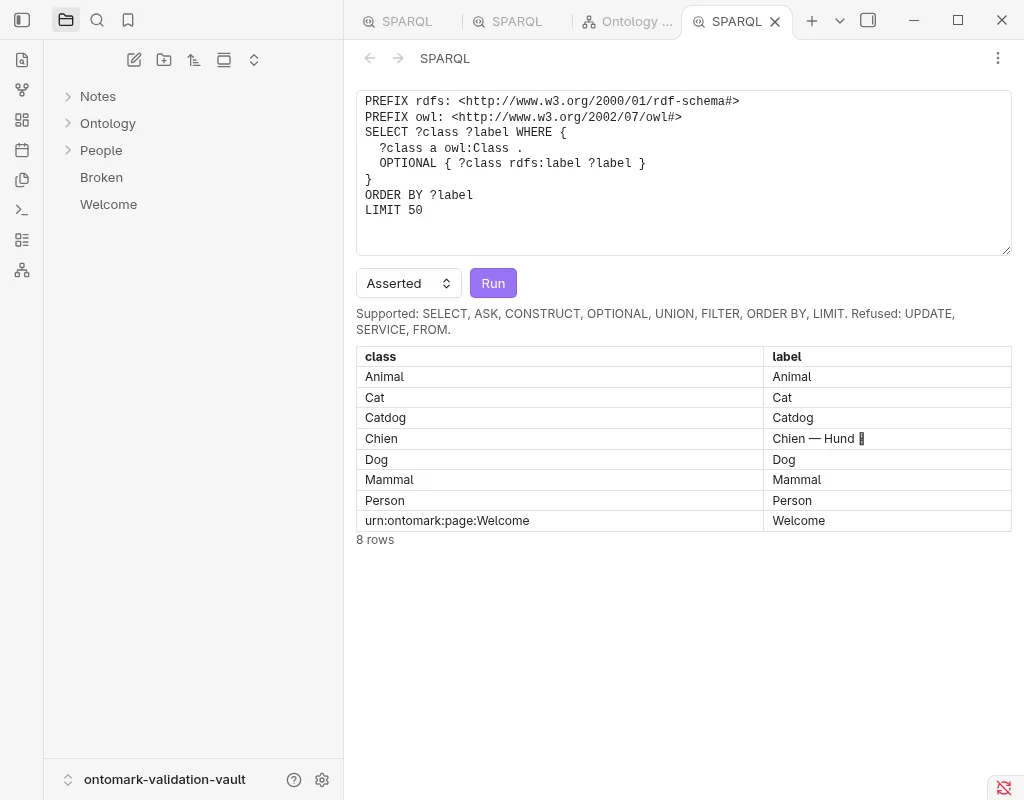Open daily note calendar icon
The width and height of the screenshot is (1024, 800).
coord(22,150)
